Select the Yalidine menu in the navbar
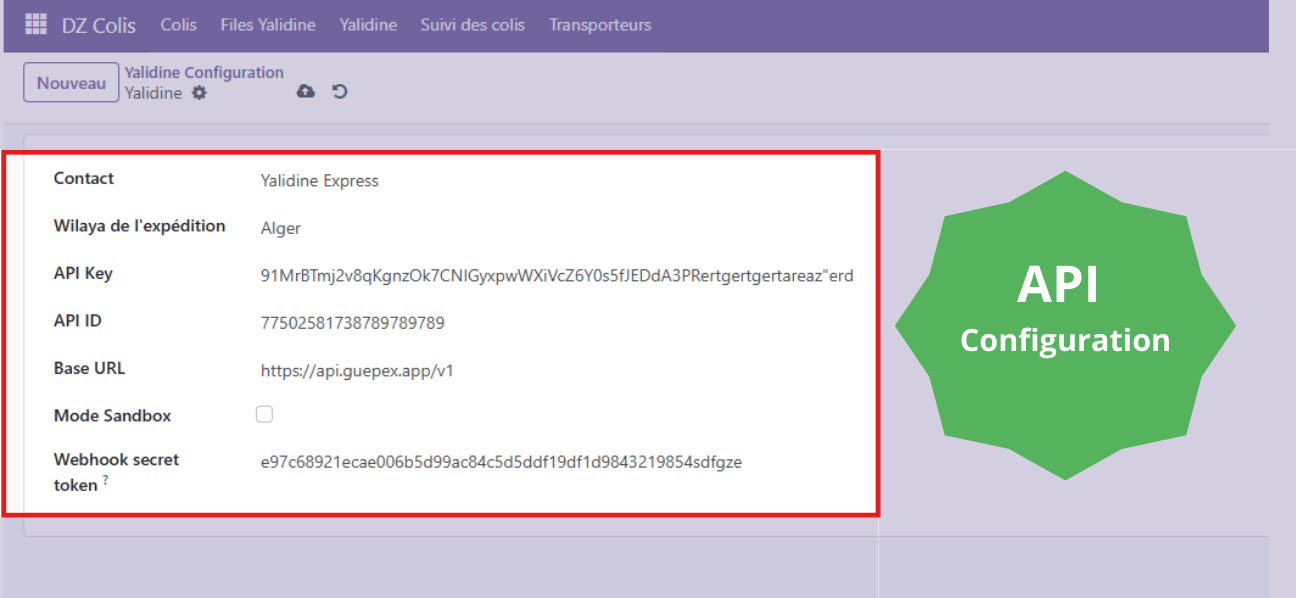Viewport: 1296px width, 598px height. point(368,25)
